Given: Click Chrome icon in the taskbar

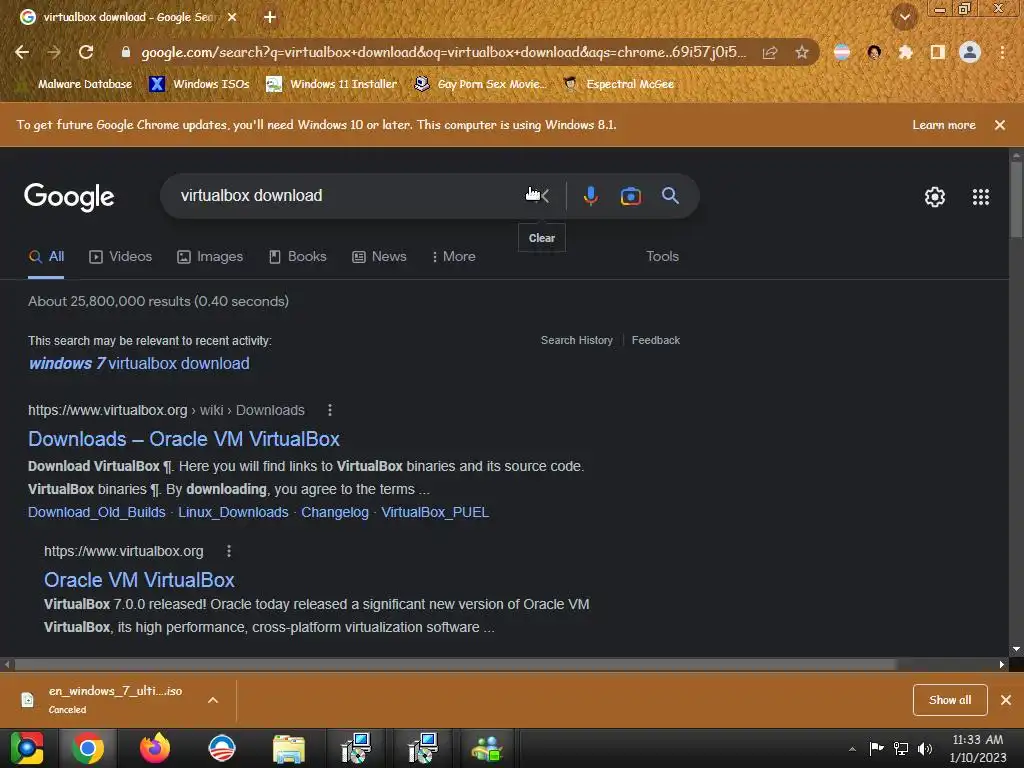Looking at the screenshot, I should (x=88, y=748).
